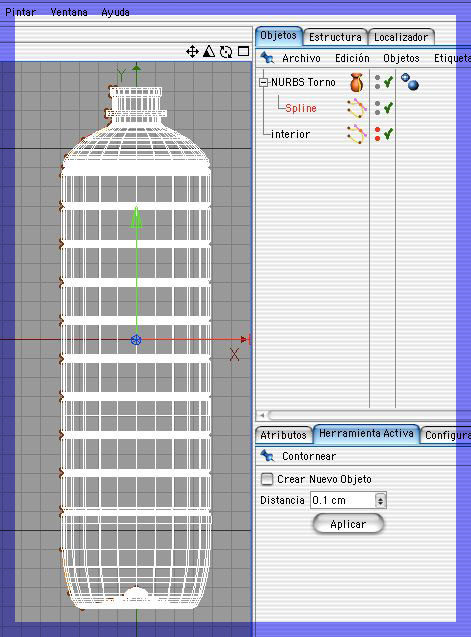
Task: Click the viewport rotate camera icon
Action: coord(226,52)
